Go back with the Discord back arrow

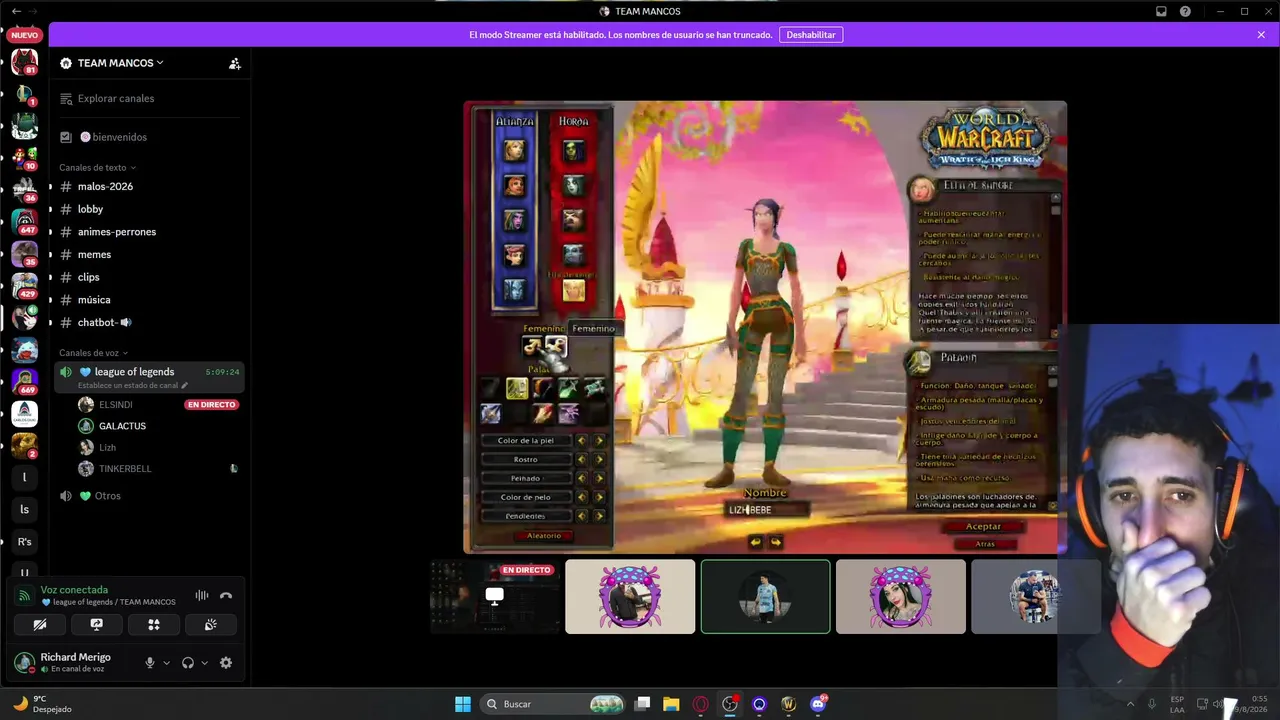pyautogui.click(x=16, y=11)
